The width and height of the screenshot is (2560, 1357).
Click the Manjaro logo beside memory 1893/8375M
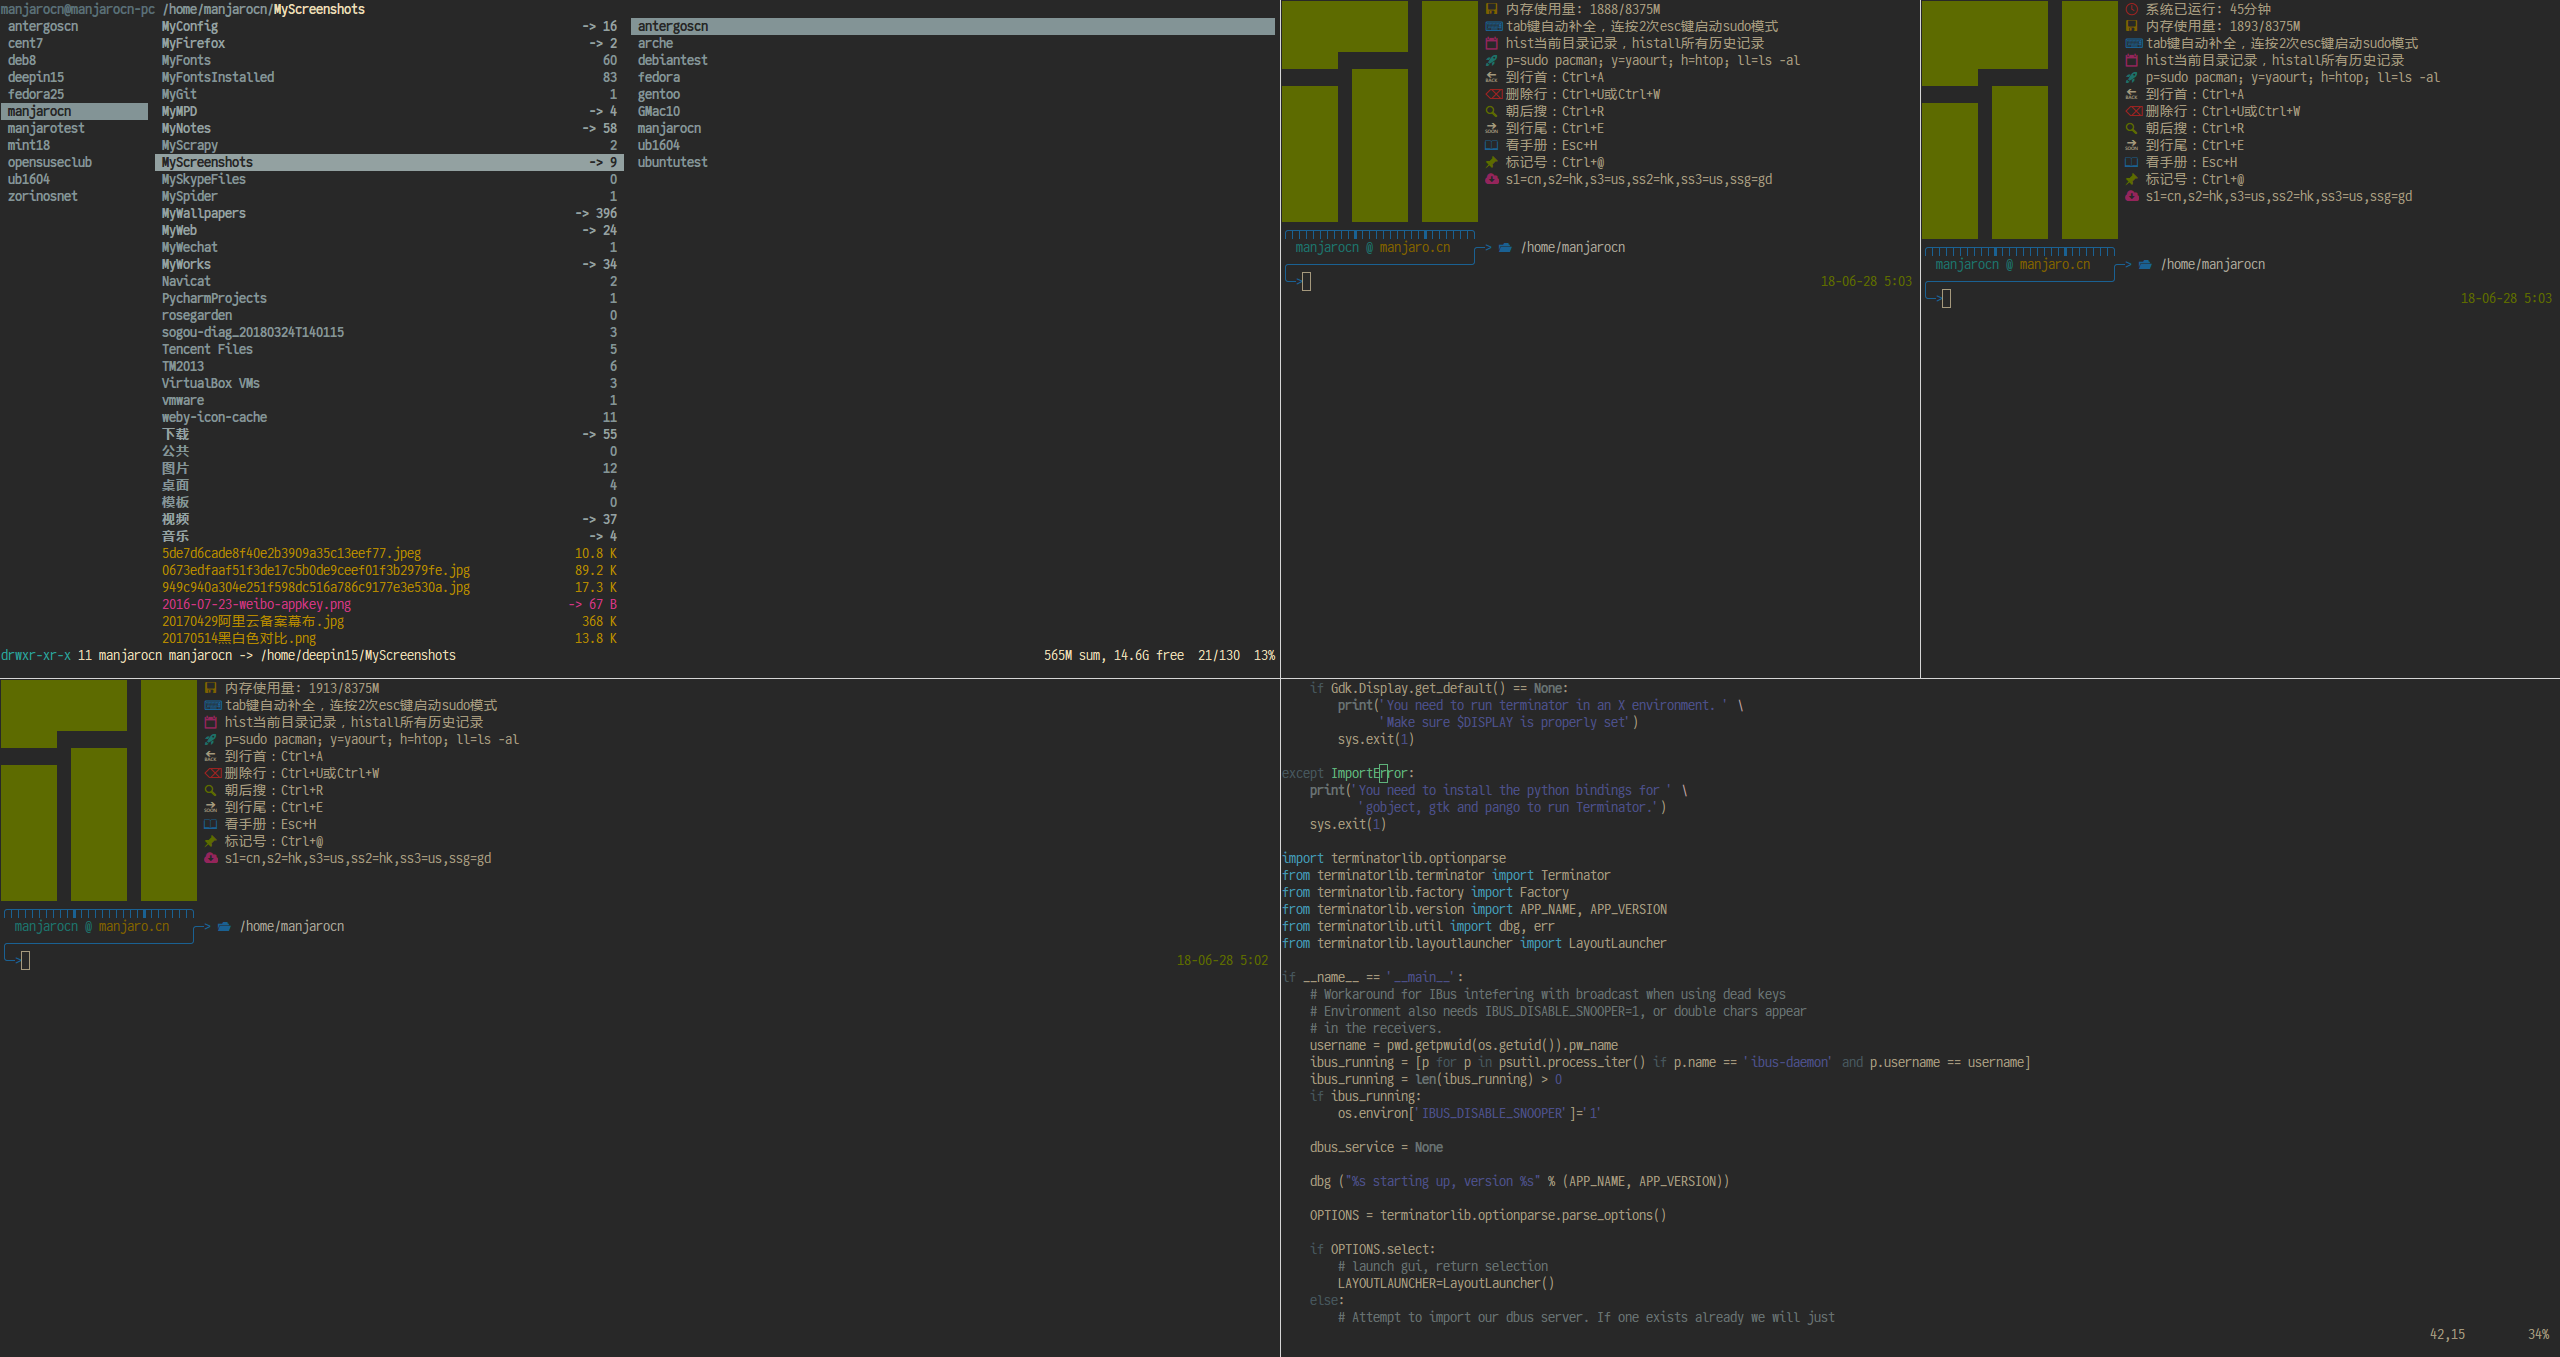point(2019,120)
